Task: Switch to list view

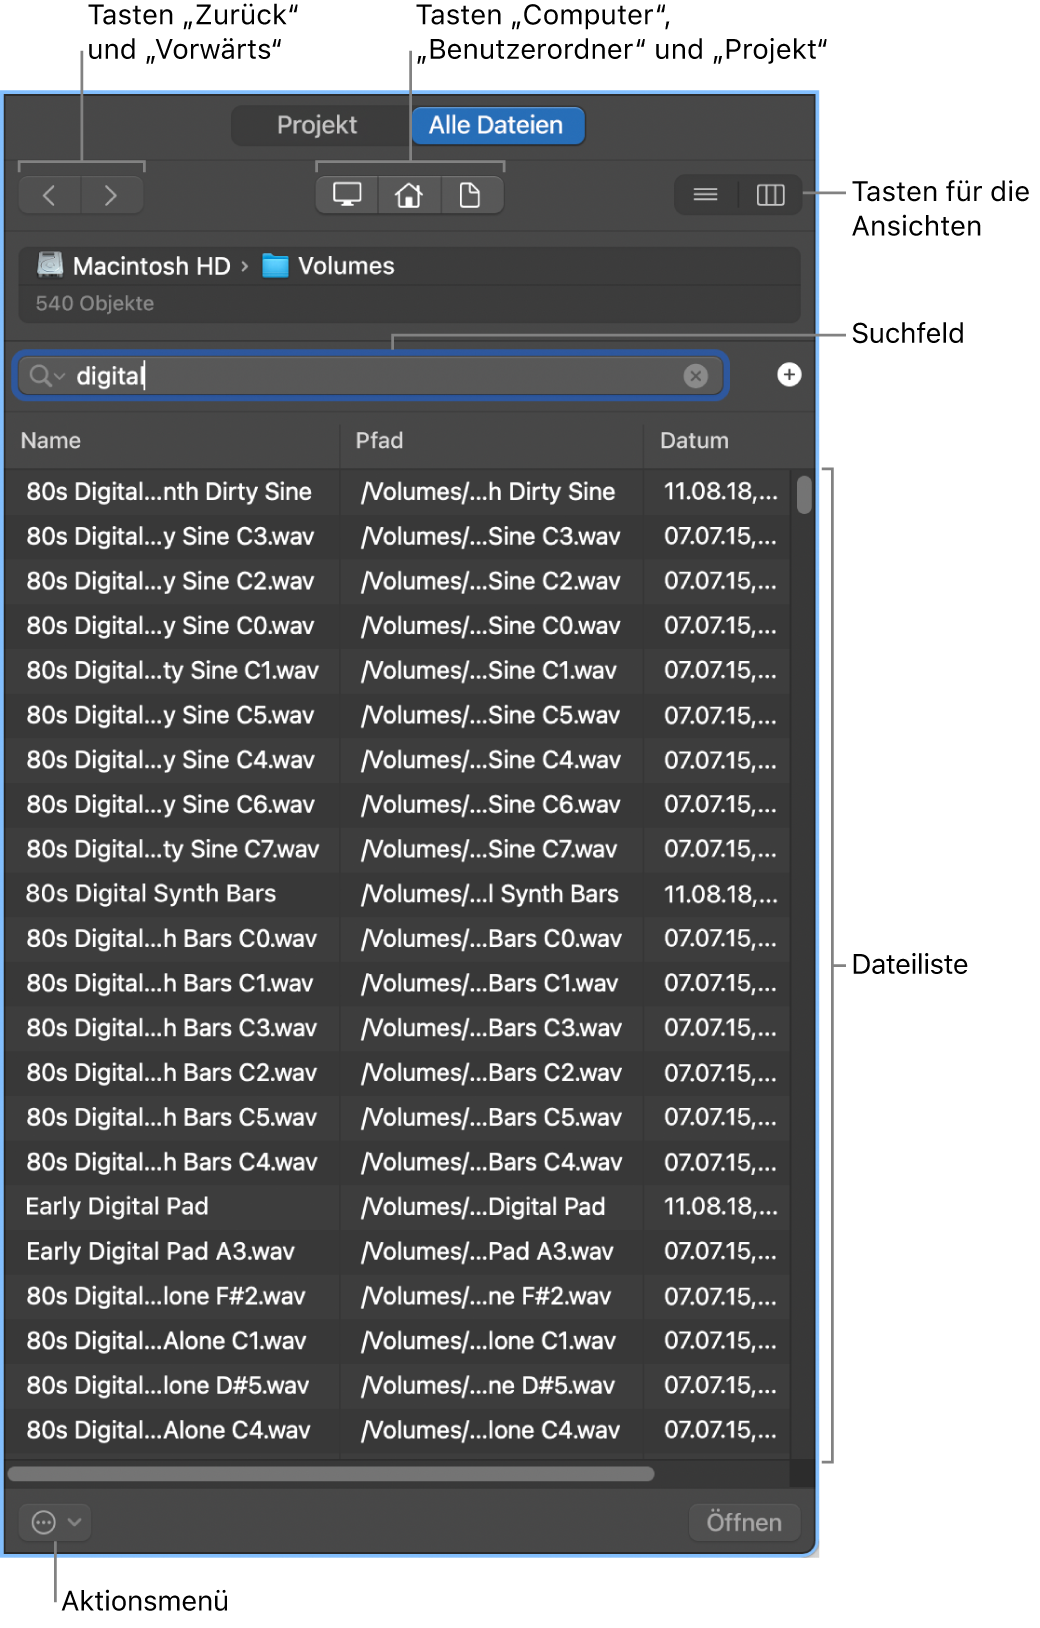Action: click(706, 195)
